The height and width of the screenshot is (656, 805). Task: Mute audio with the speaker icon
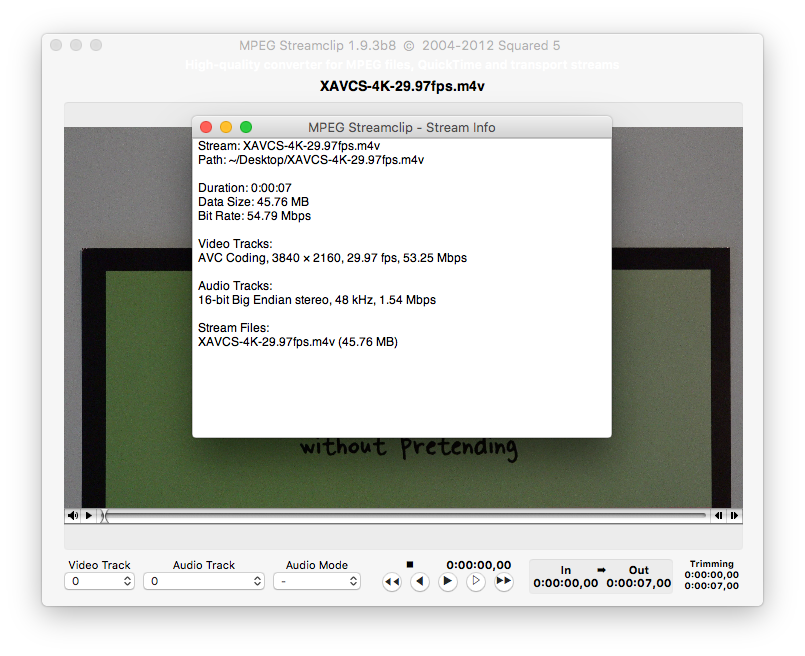[73, 515]
